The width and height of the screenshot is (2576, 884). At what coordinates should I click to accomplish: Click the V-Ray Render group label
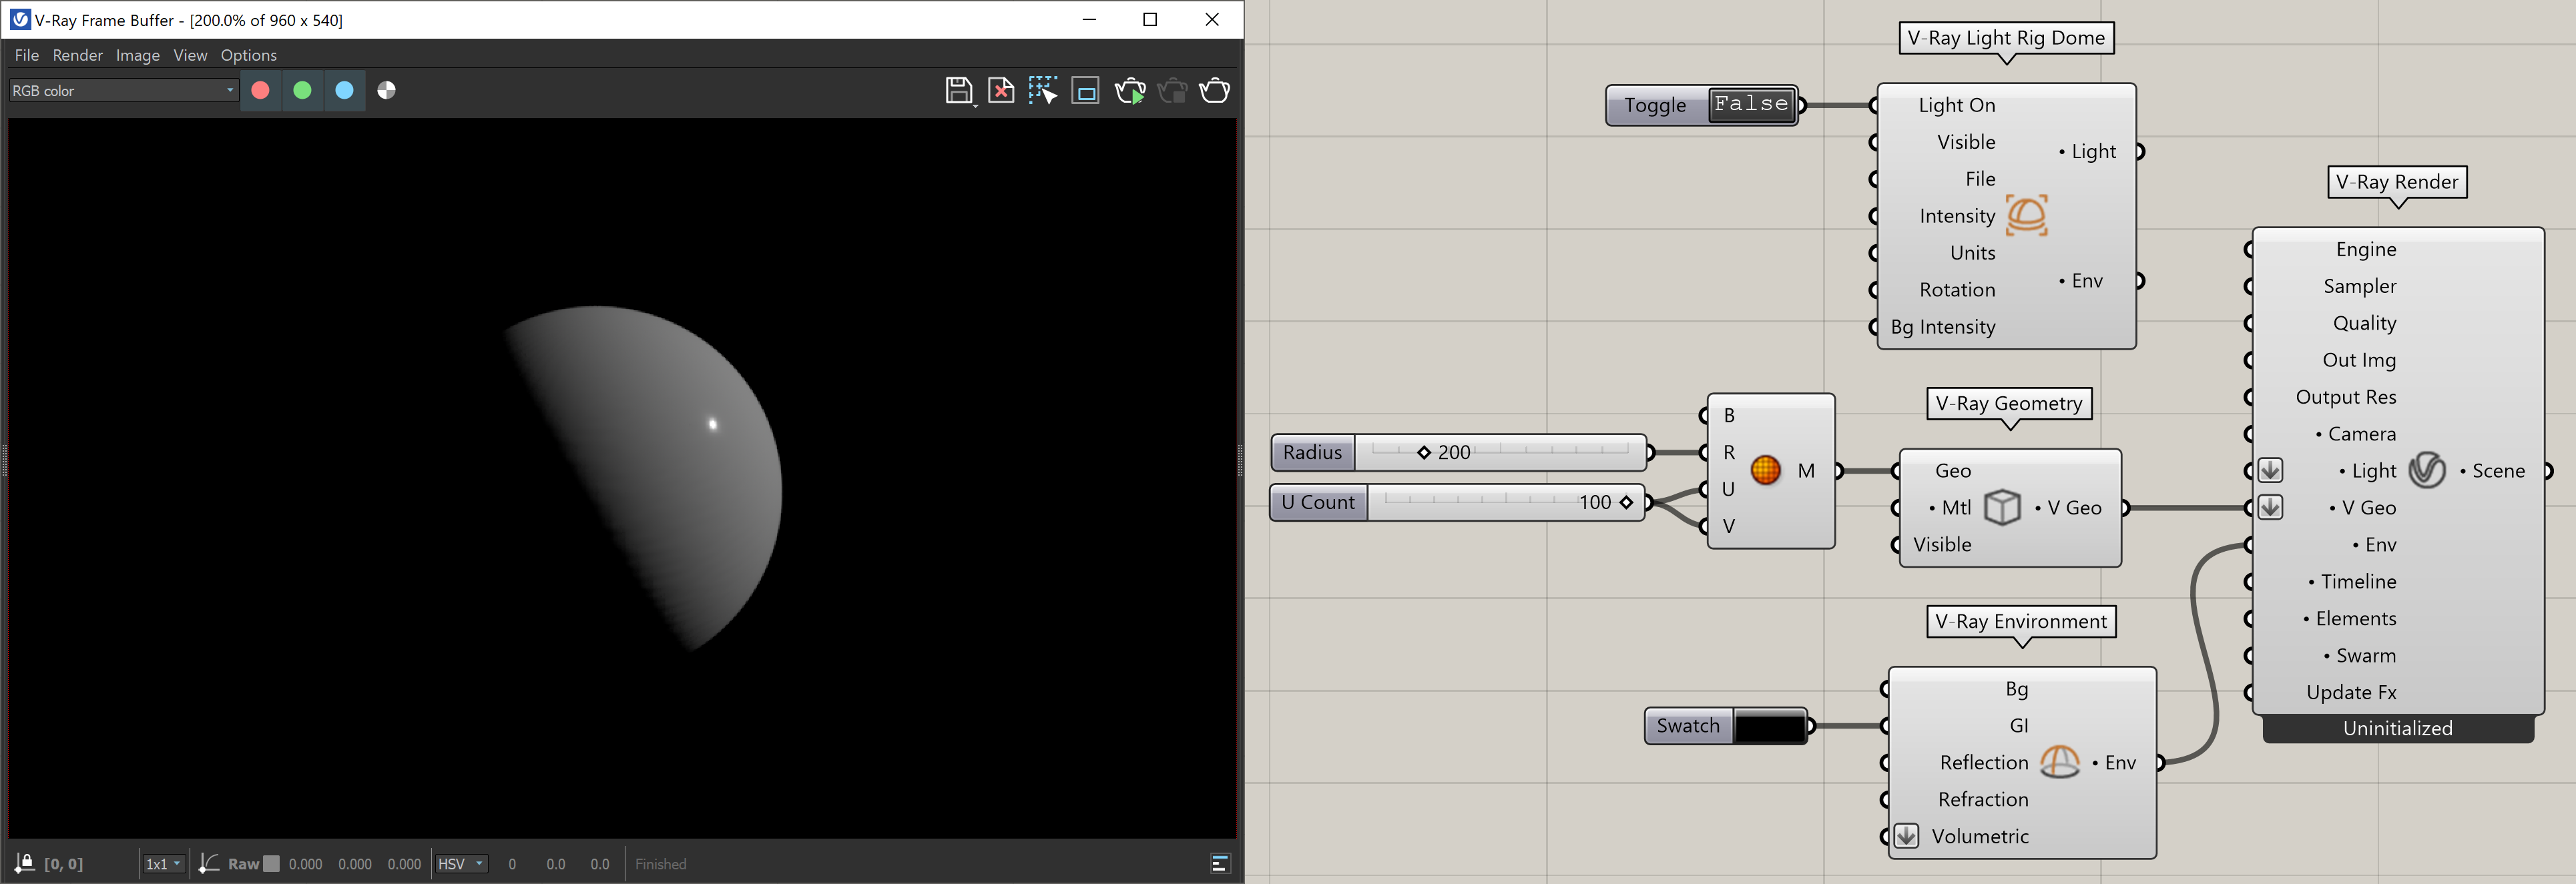pyautogui.click(x=2396, y=182)
